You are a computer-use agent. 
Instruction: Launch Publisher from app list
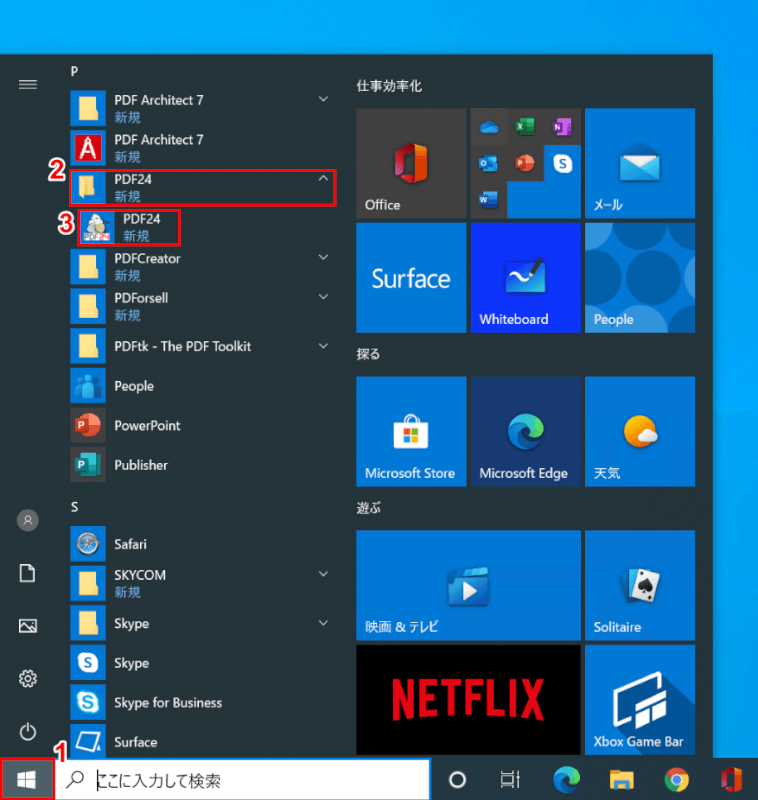(203, 465)
